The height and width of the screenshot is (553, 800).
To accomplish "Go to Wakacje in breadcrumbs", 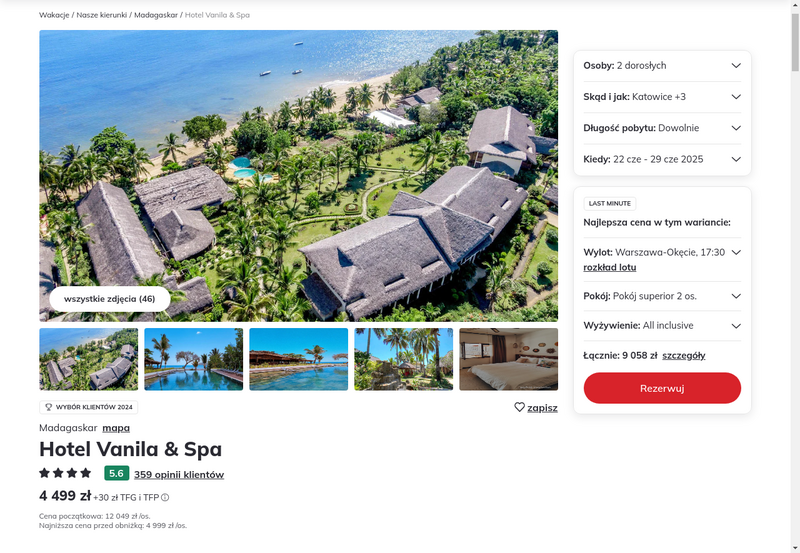I will [x=54, y=15].
